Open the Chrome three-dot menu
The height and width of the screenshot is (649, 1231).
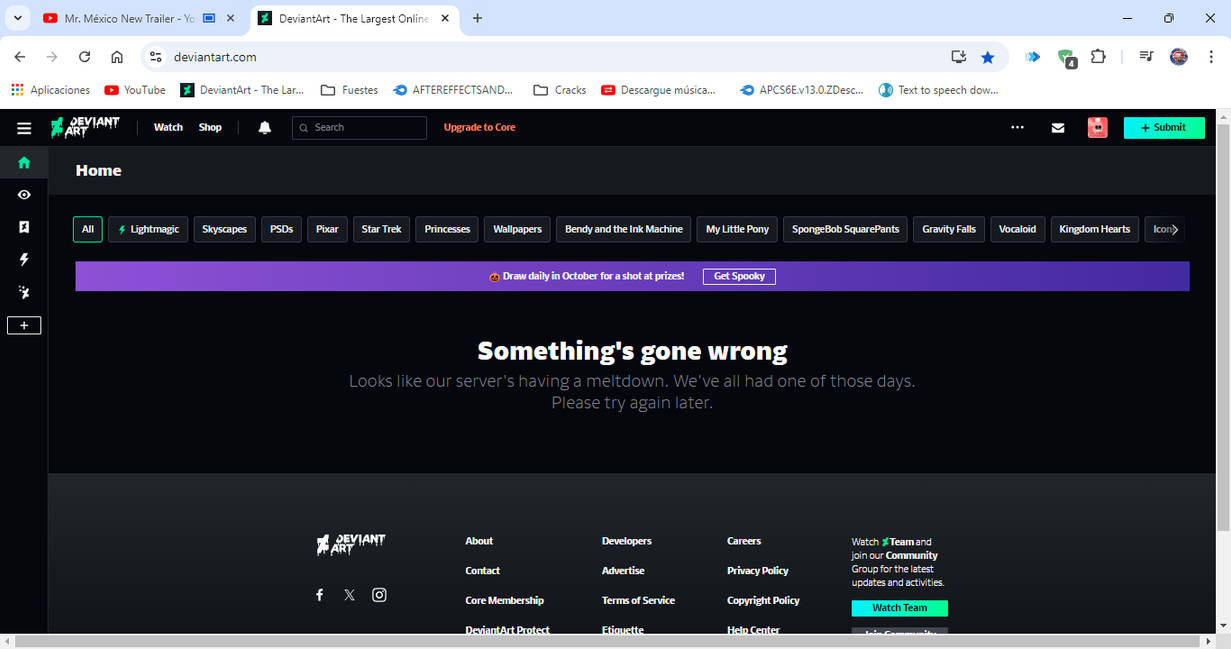tap(1211, 57)
